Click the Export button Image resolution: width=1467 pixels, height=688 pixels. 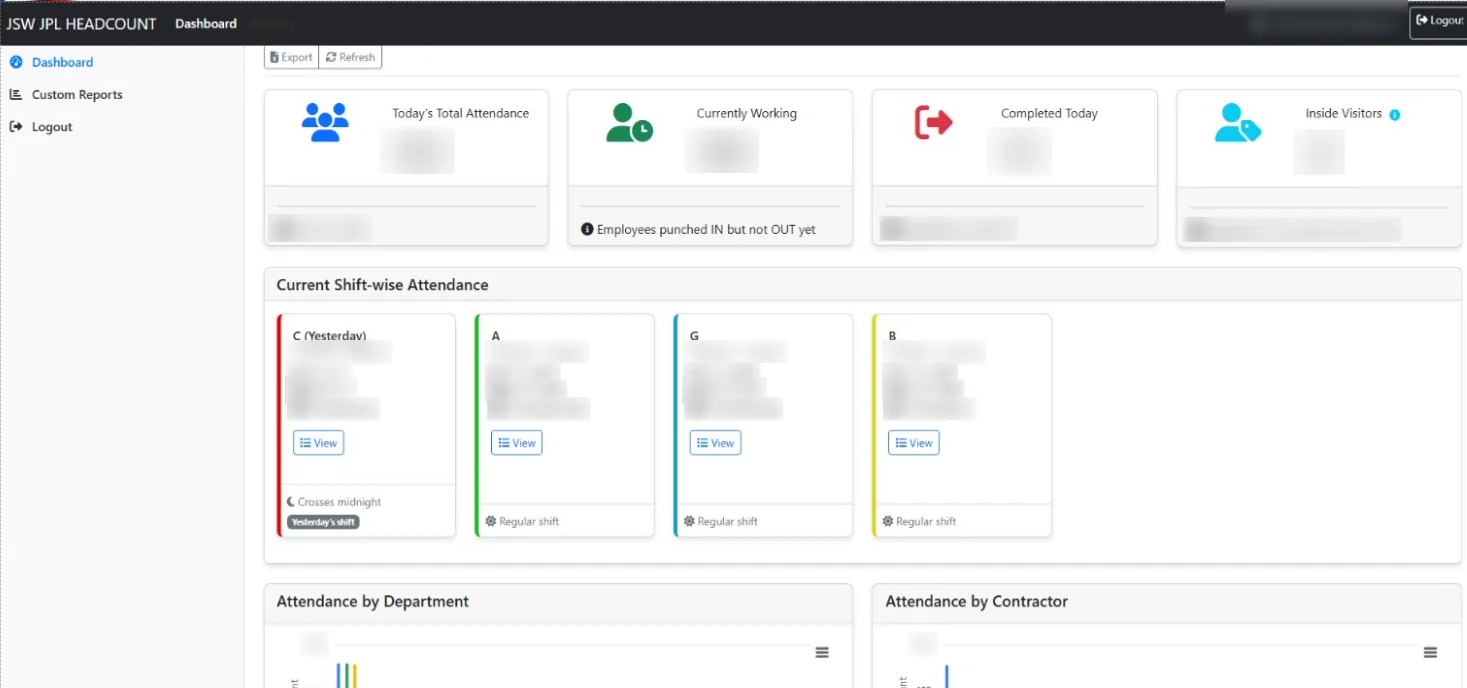point(291,57)
